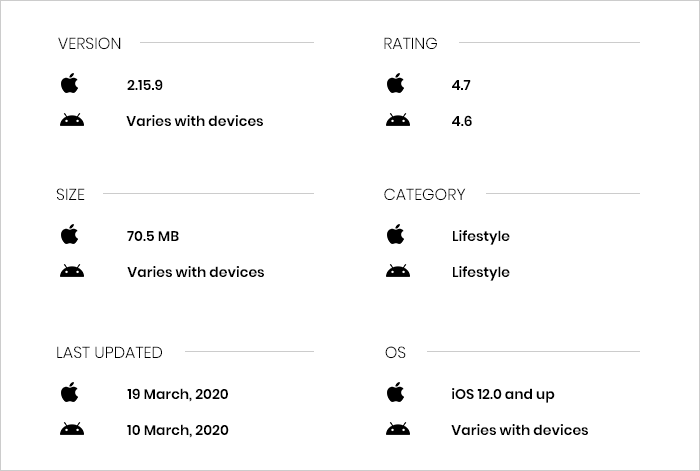700x471 pixels.
Task: Click the RATING section heading
Action: 410,44
